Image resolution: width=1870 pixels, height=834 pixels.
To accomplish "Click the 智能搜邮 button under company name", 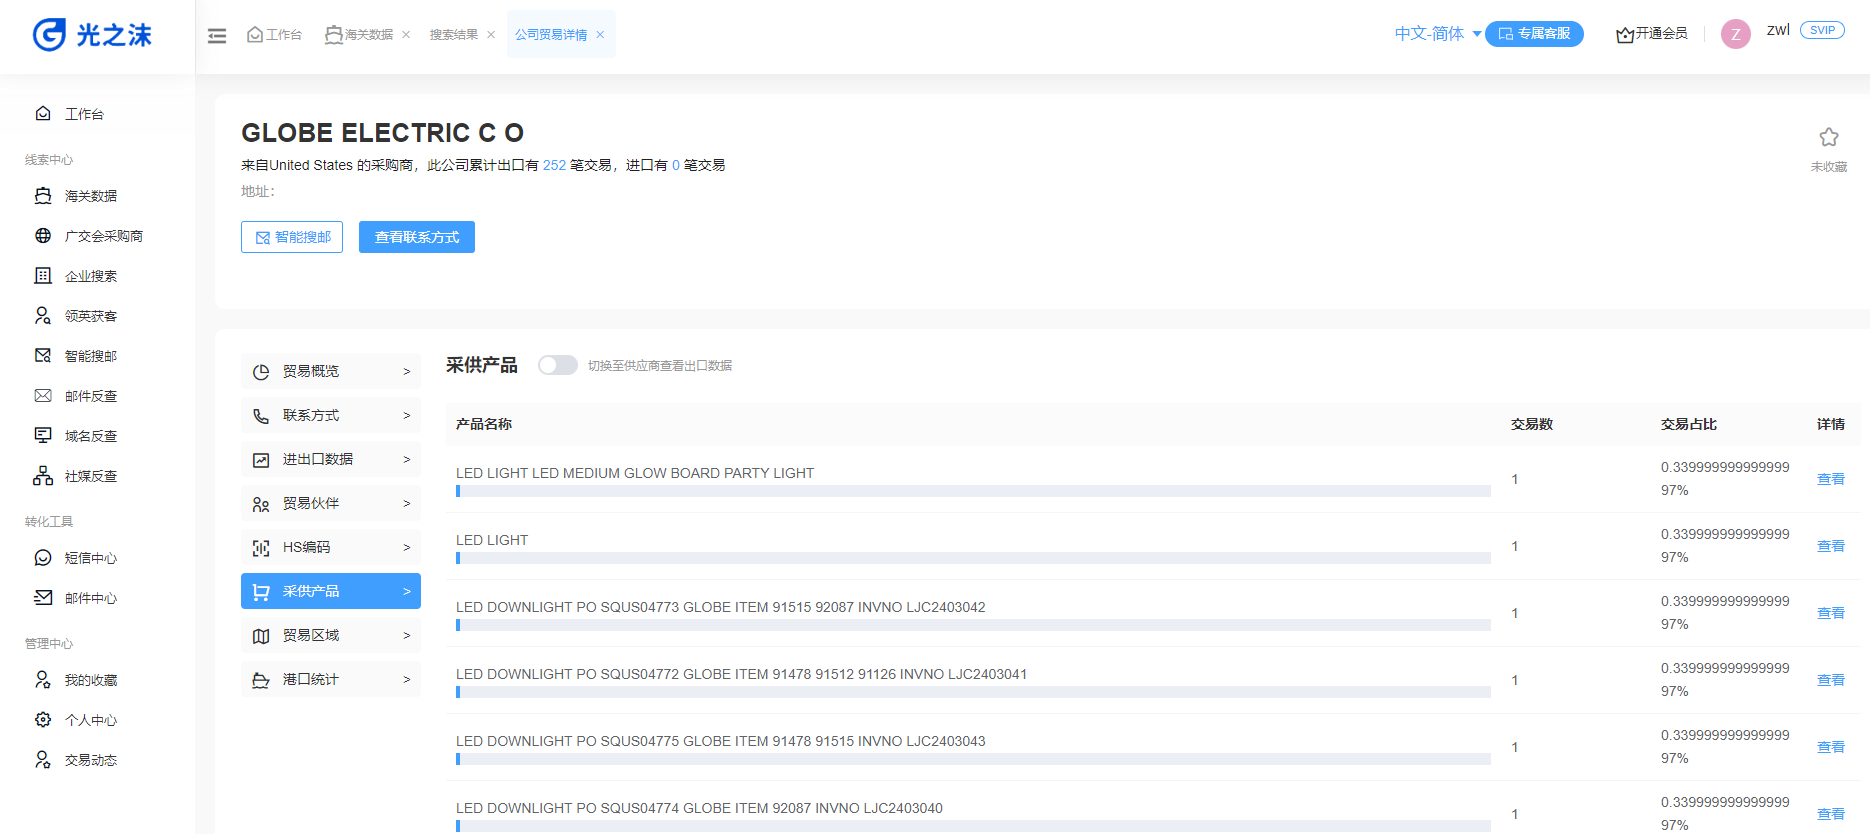I will (x=292, y=237).
